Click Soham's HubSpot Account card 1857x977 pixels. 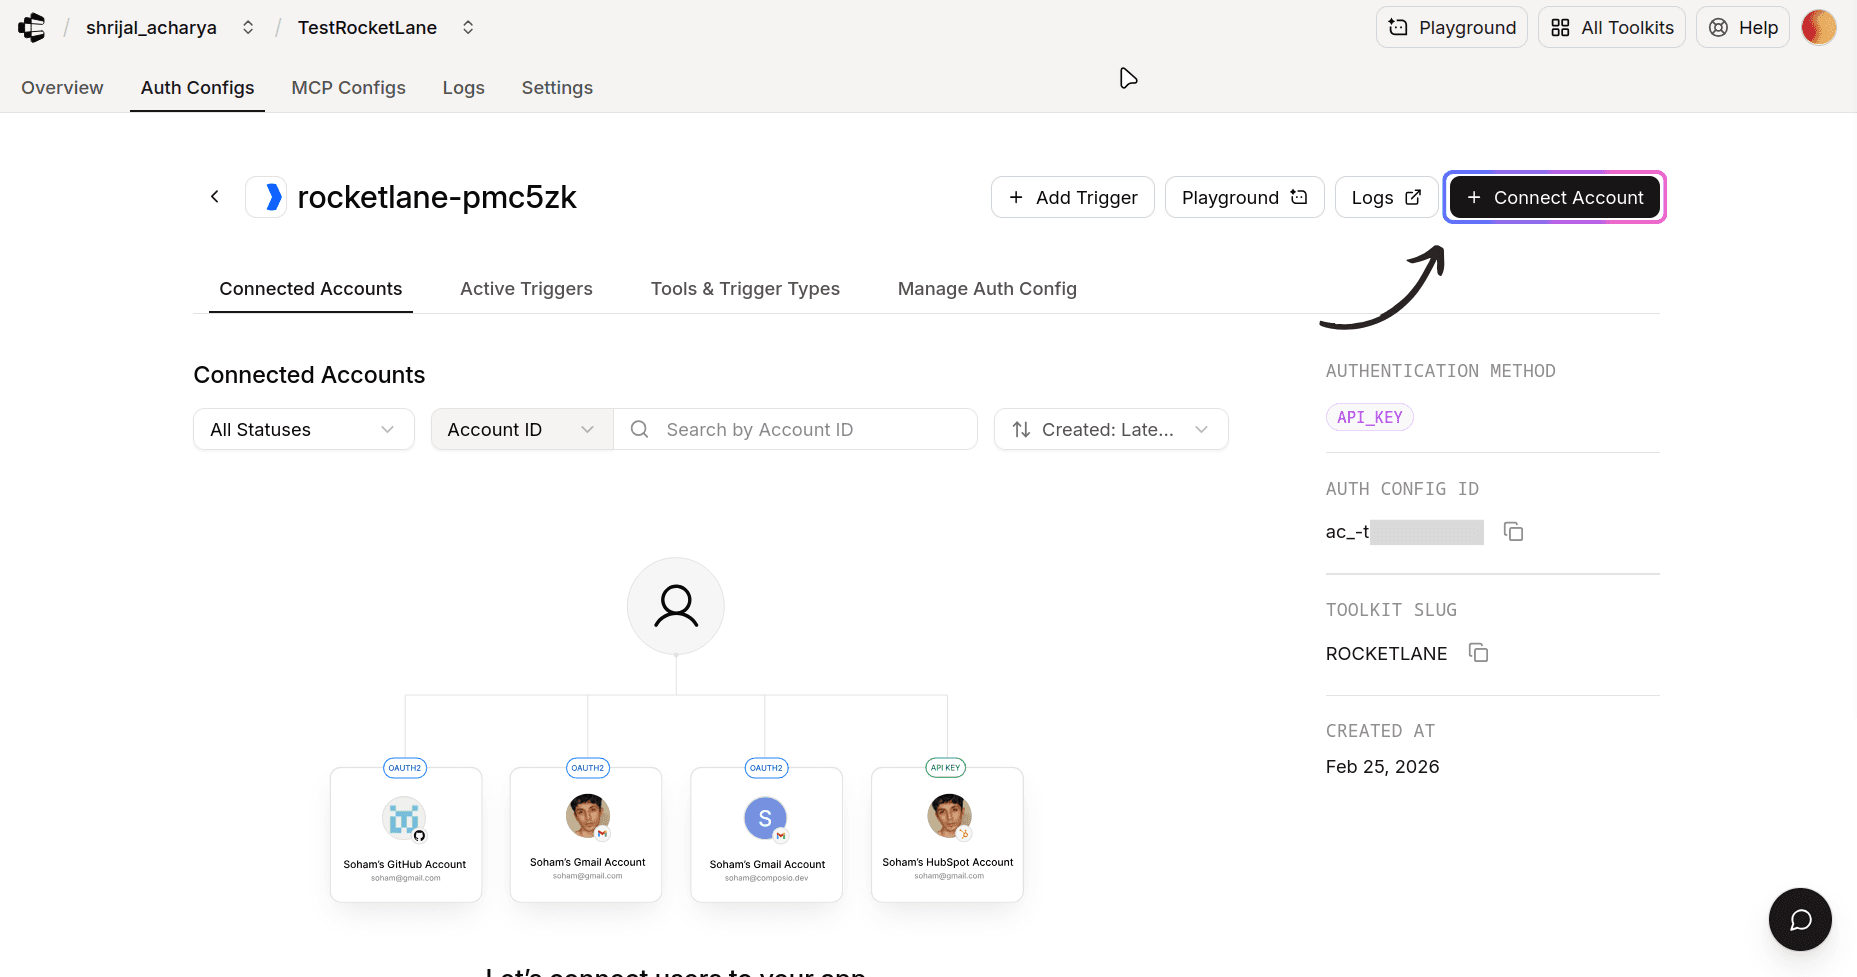947,834
